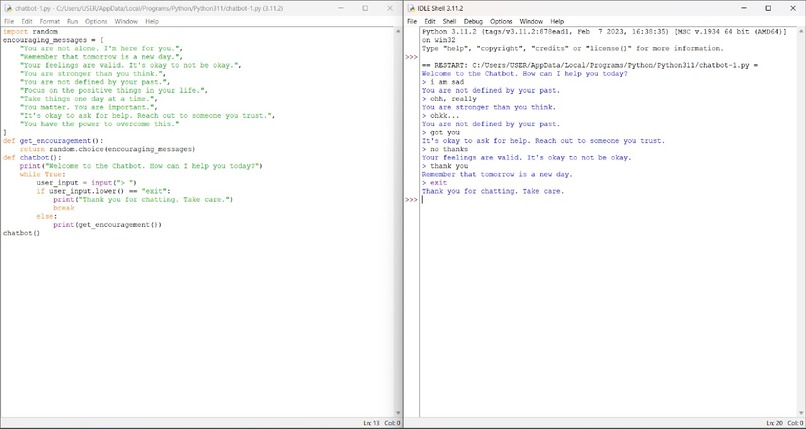This screenshot has height=429, width=806.
Task: Open the Help menu in IDLE Shell
Action: (x=557, y=22)
